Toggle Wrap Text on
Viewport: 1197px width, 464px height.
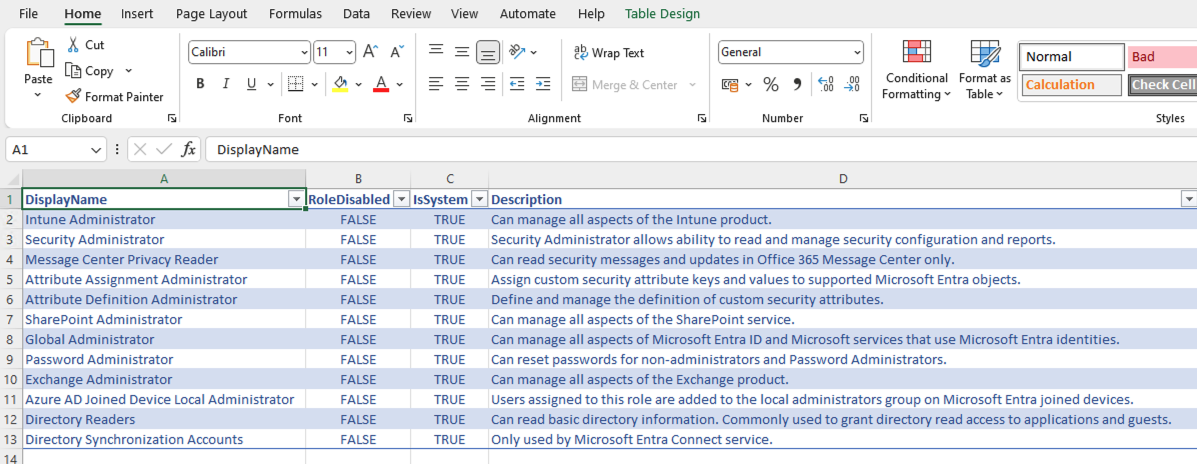pyautogui.click(x=608, y=53)
